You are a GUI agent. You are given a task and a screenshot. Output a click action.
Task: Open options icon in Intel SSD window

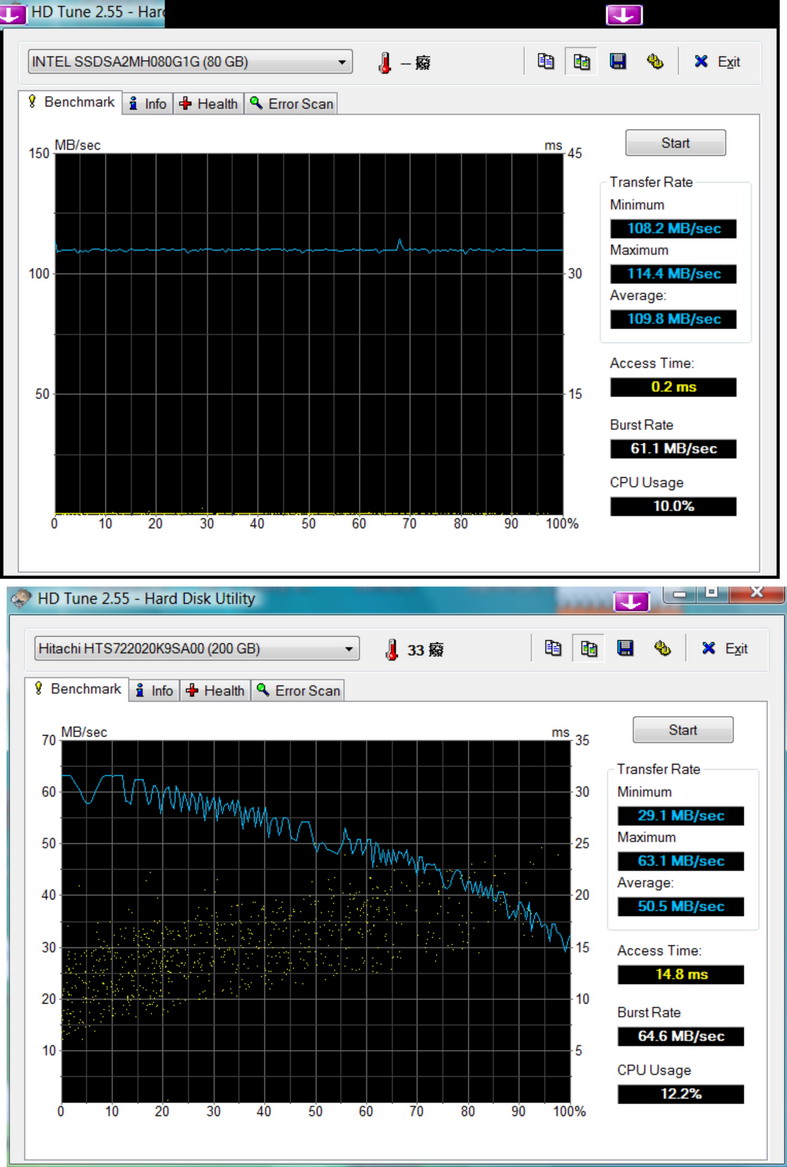pyautogui.click(x=655, y=62)
